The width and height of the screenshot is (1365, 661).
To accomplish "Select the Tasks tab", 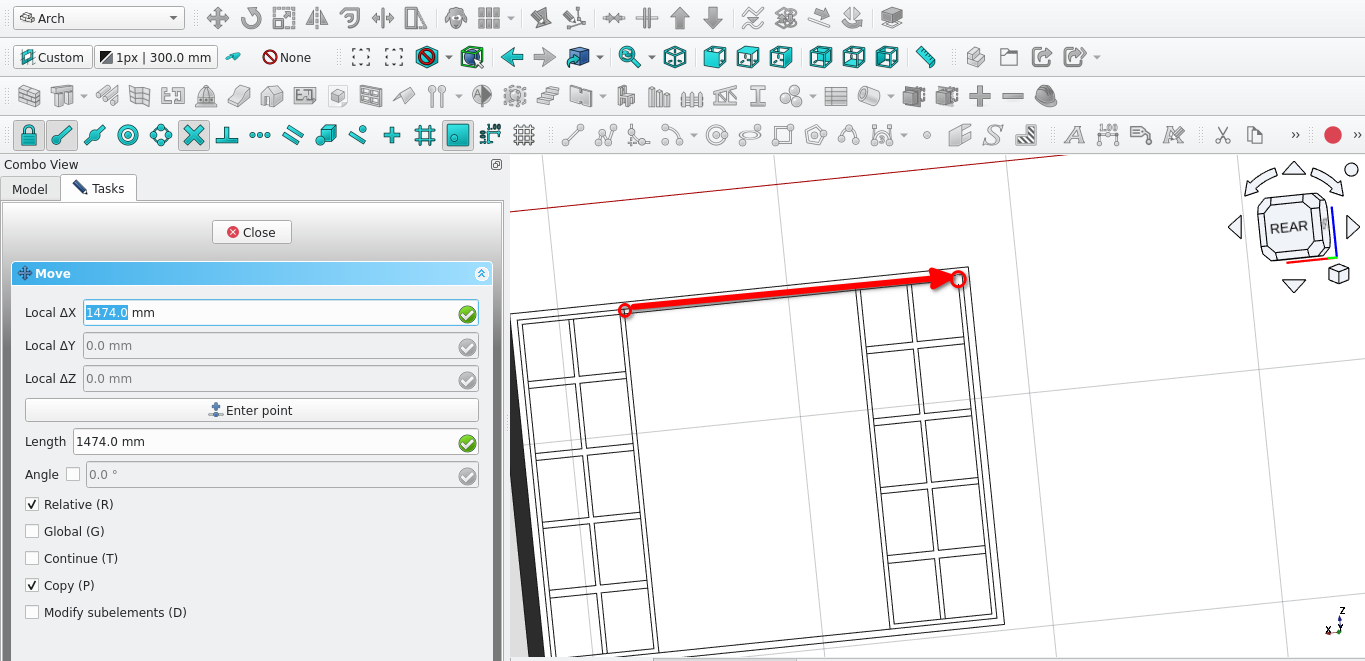I will coord(99,188).
